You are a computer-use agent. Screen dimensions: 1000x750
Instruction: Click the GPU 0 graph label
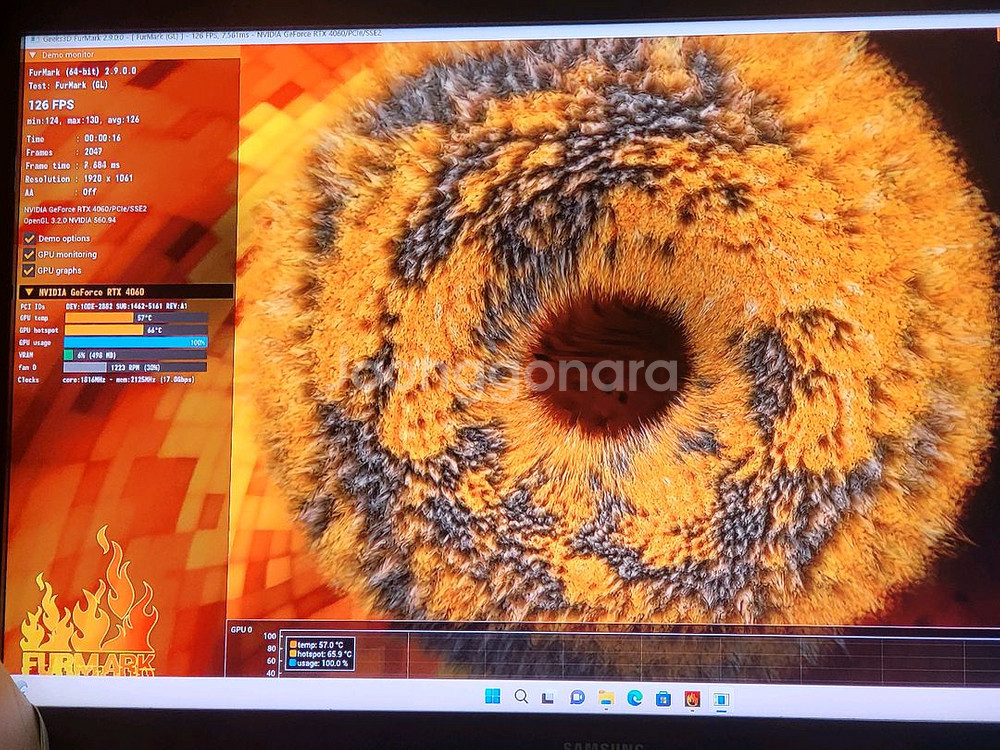tap(241, 630)
